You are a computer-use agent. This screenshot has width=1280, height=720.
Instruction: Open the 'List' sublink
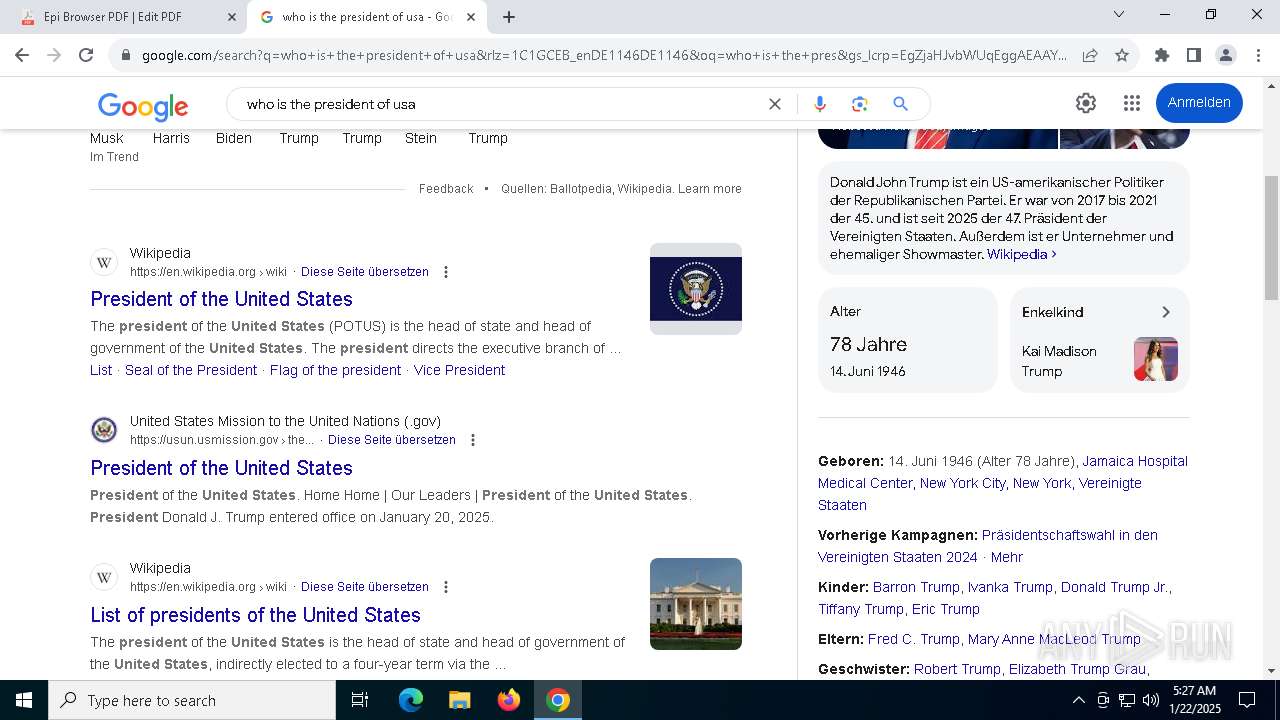tap(101, 370)
